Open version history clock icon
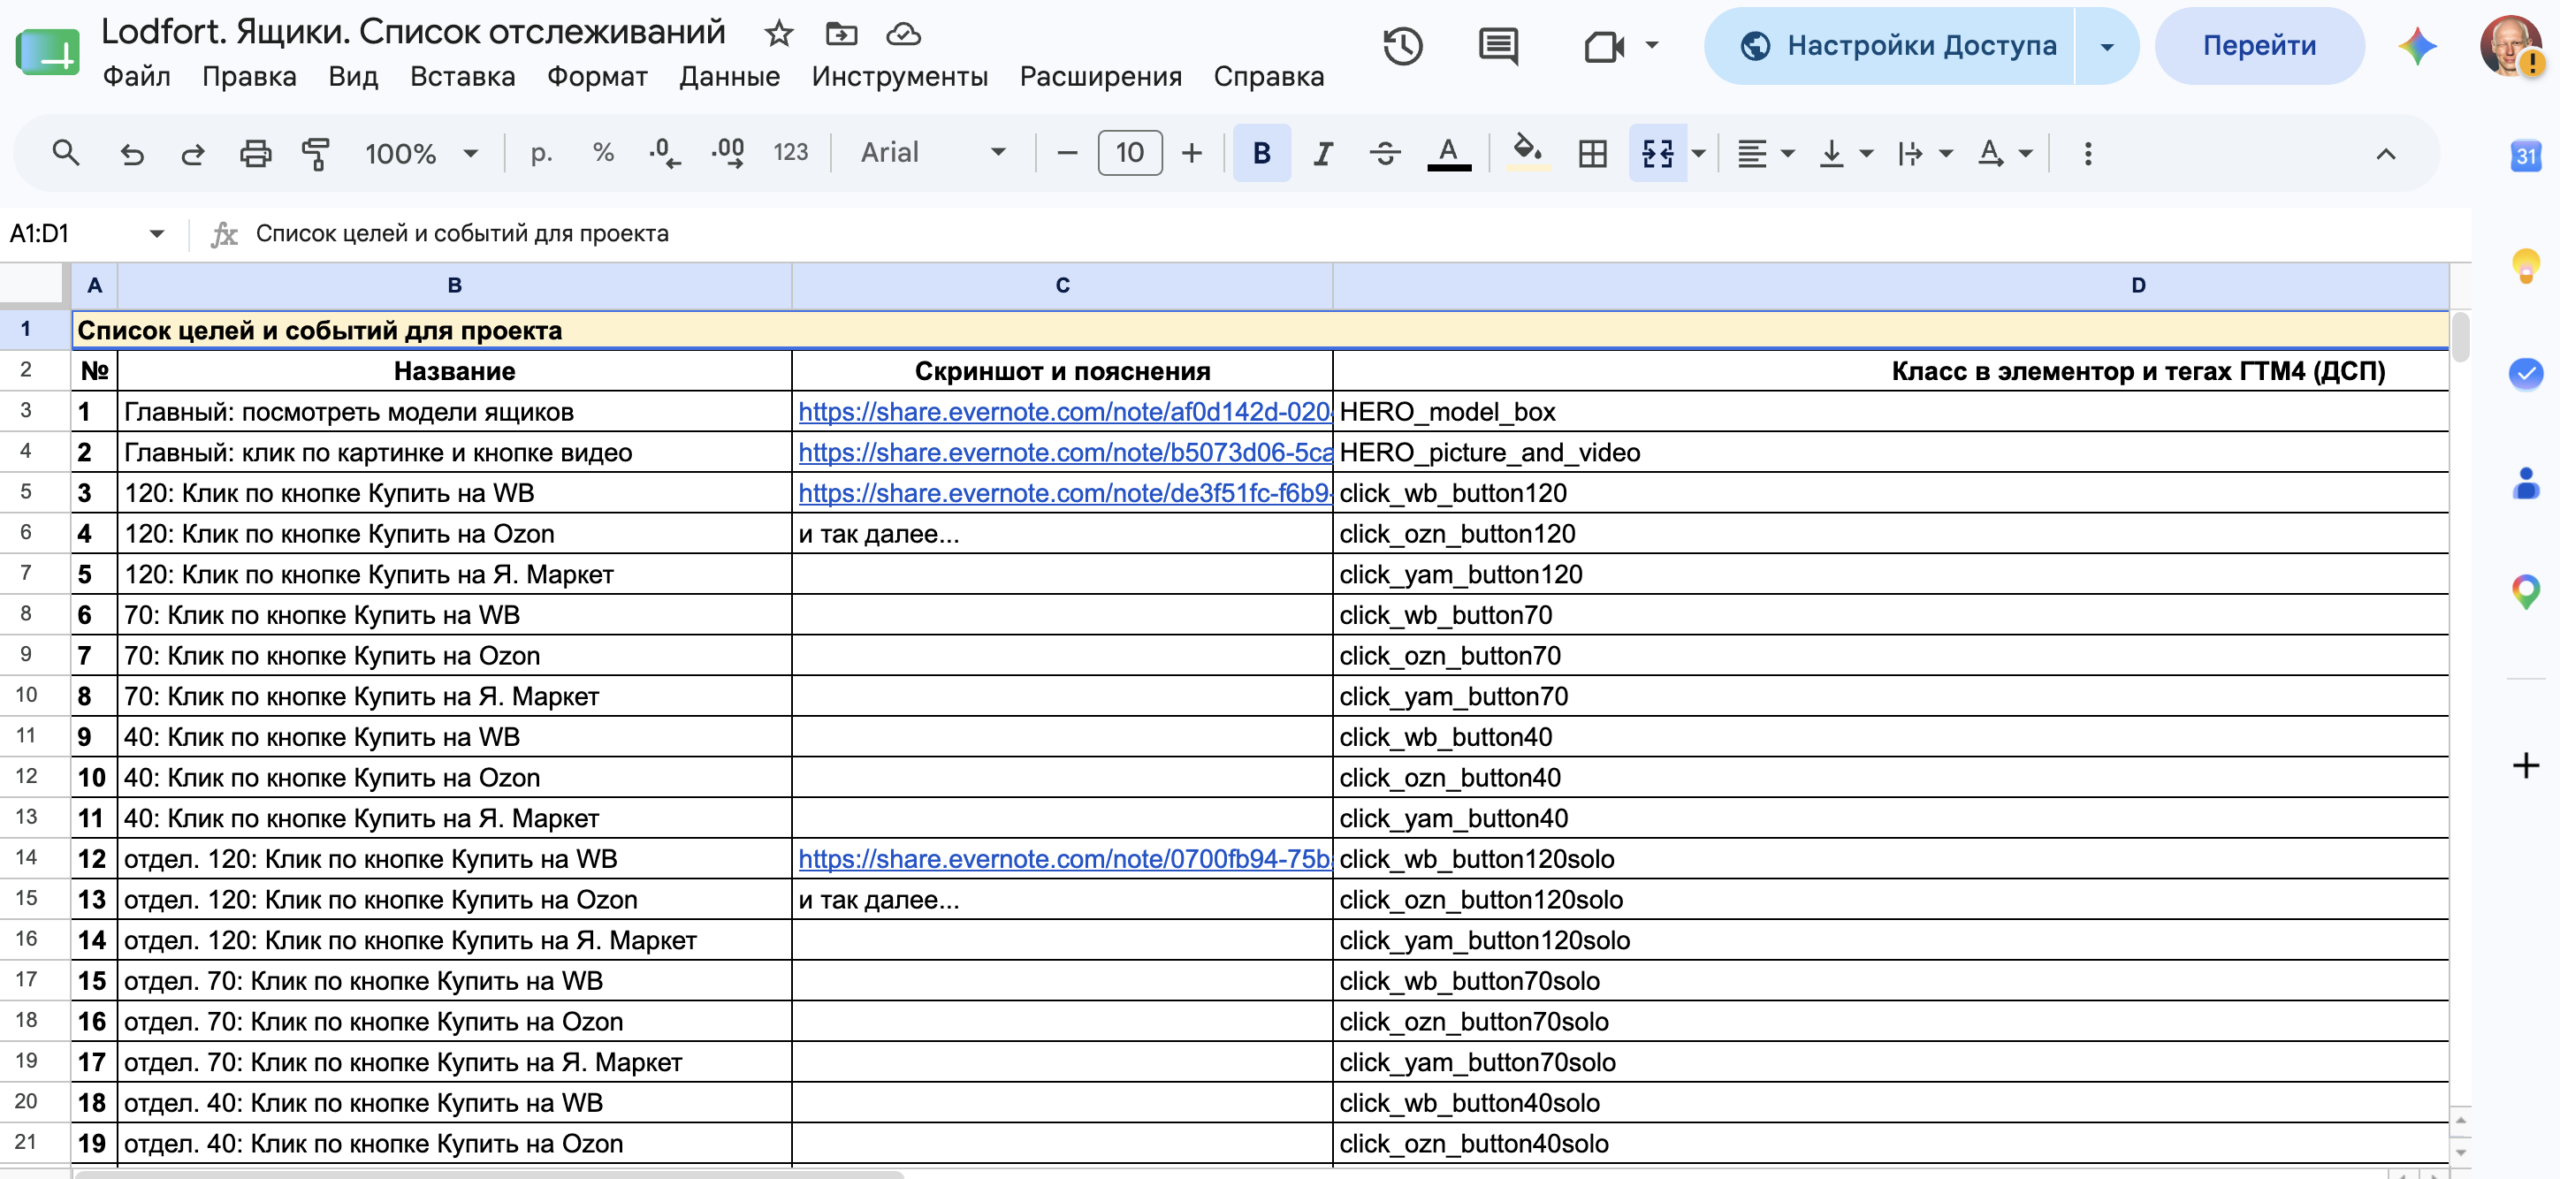Image resolution: width=2560 pixels, height=1179 pixels. (x=1403, y=46)
